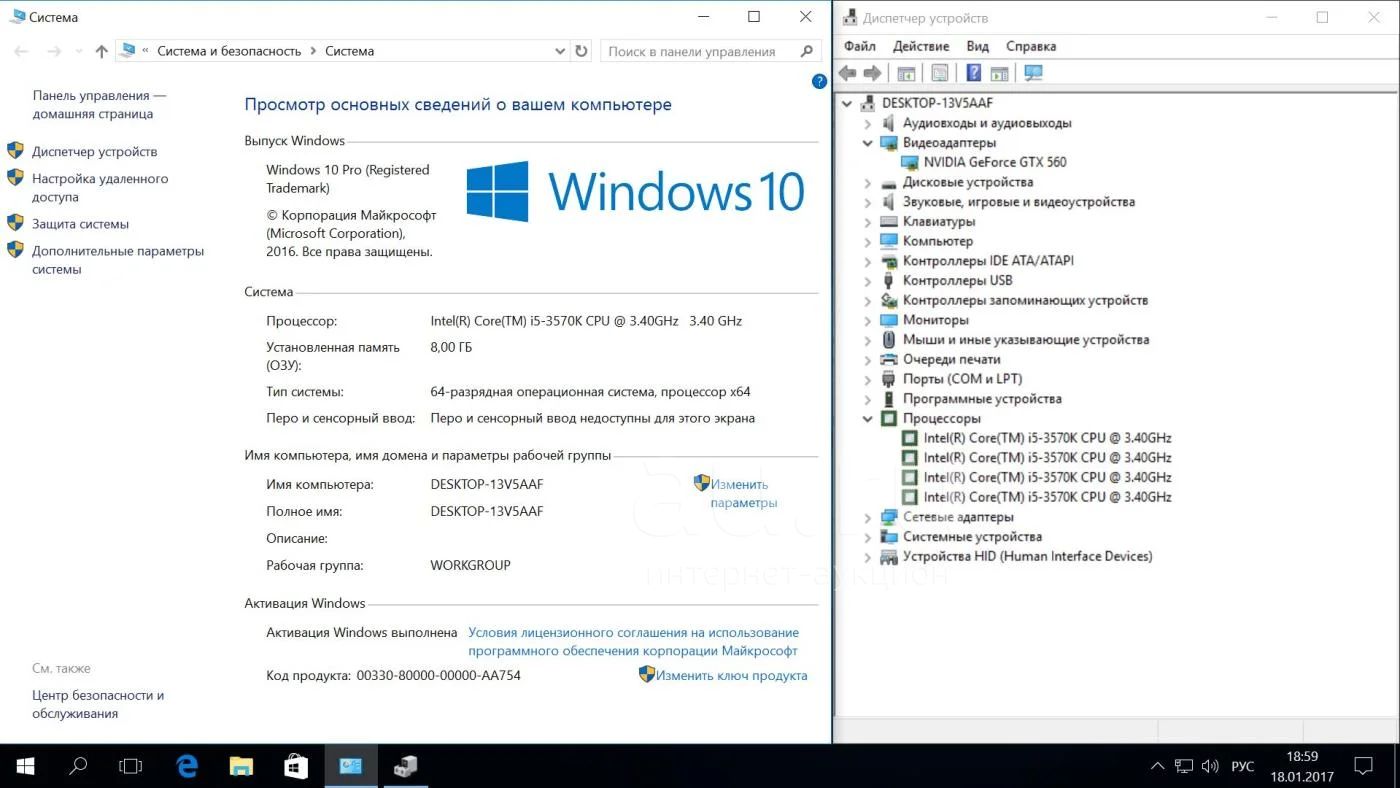Click Back arrow in System window
Viewport: 1400px width, 788px height.
pos(22,51)
